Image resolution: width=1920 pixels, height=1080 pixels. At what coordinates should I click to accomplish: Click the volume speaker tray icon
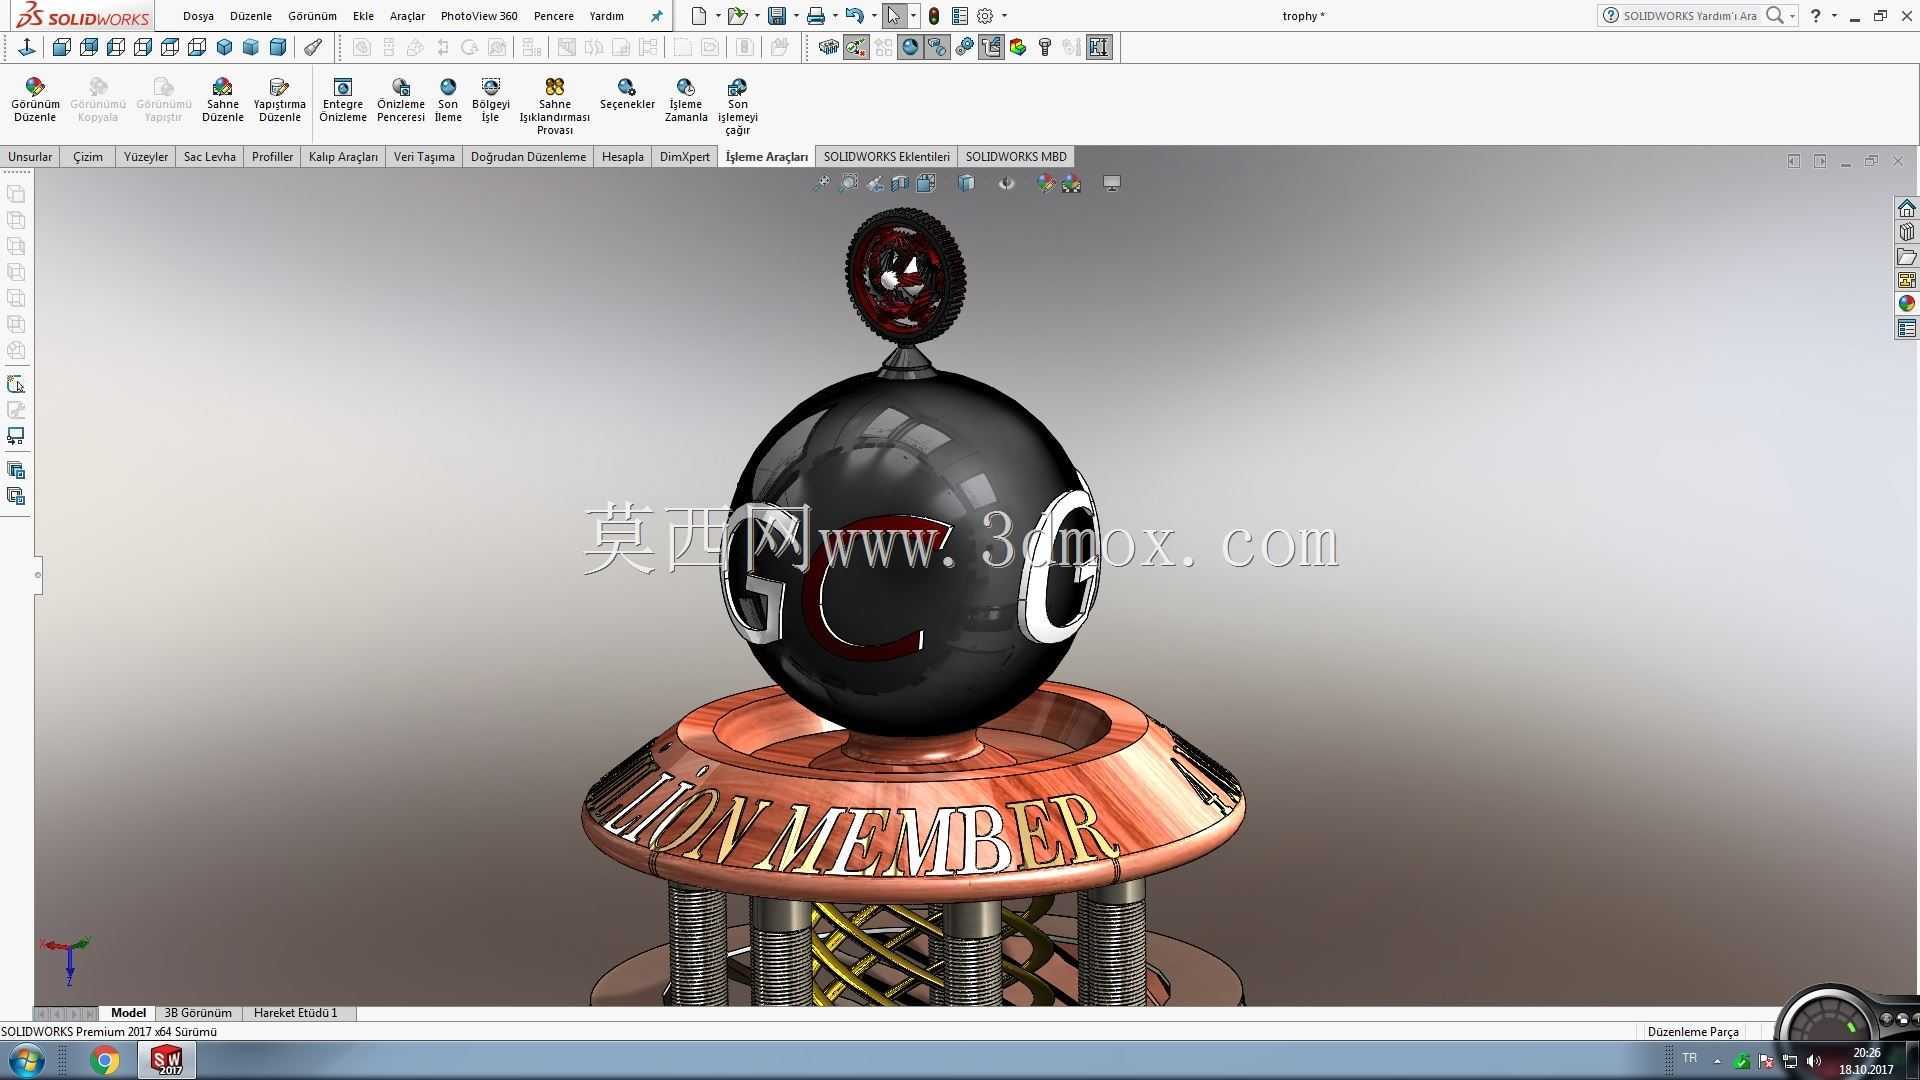(1814, 1061)
